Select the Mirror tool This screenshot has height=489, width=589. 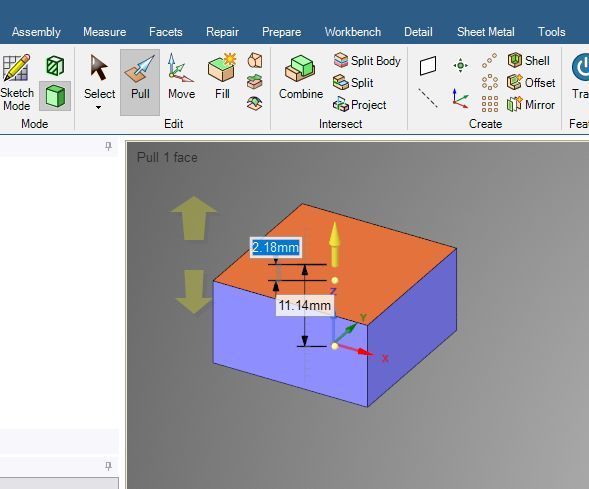(531, 104)
